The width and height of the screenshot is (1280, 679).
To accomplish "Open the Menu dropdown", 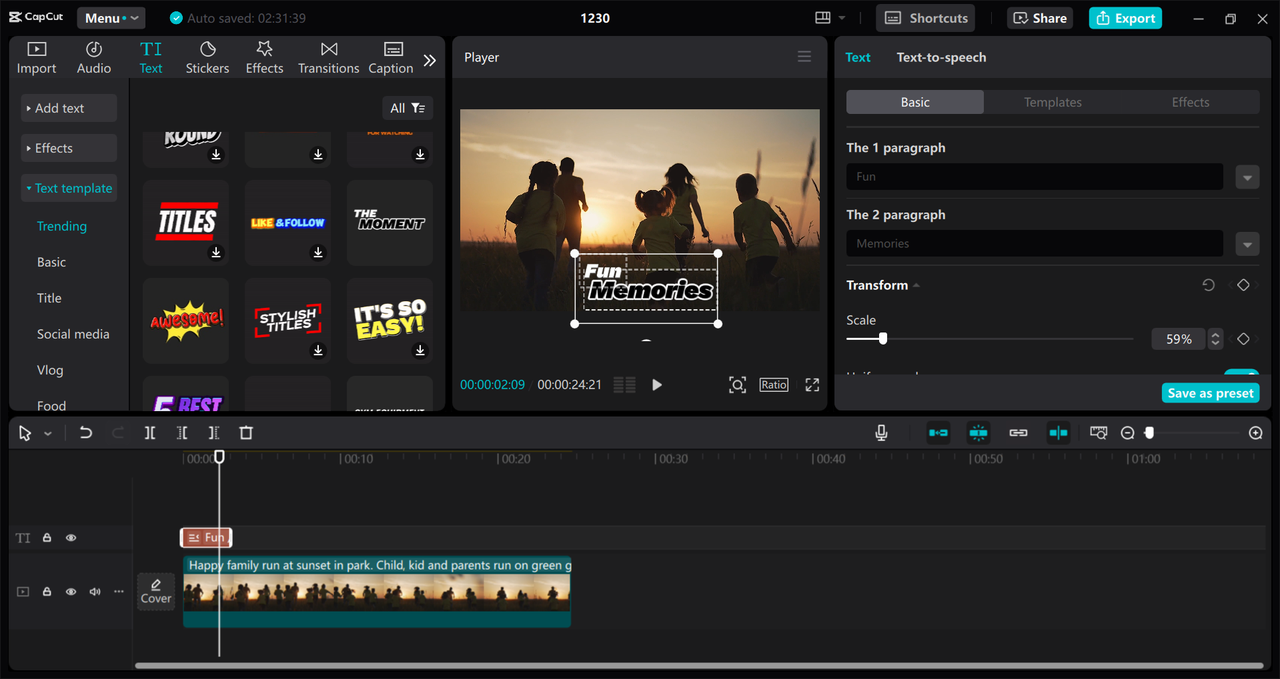I will [x=110, y=18].
